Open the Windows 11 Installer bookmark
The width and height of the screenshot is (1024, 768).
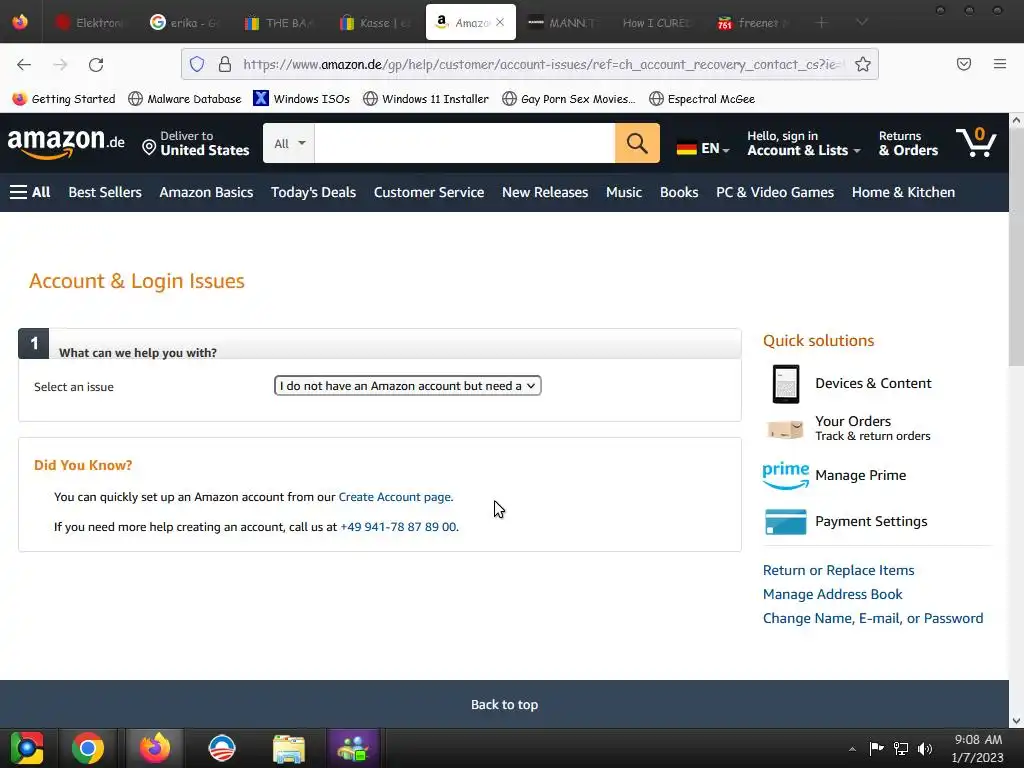426,99
